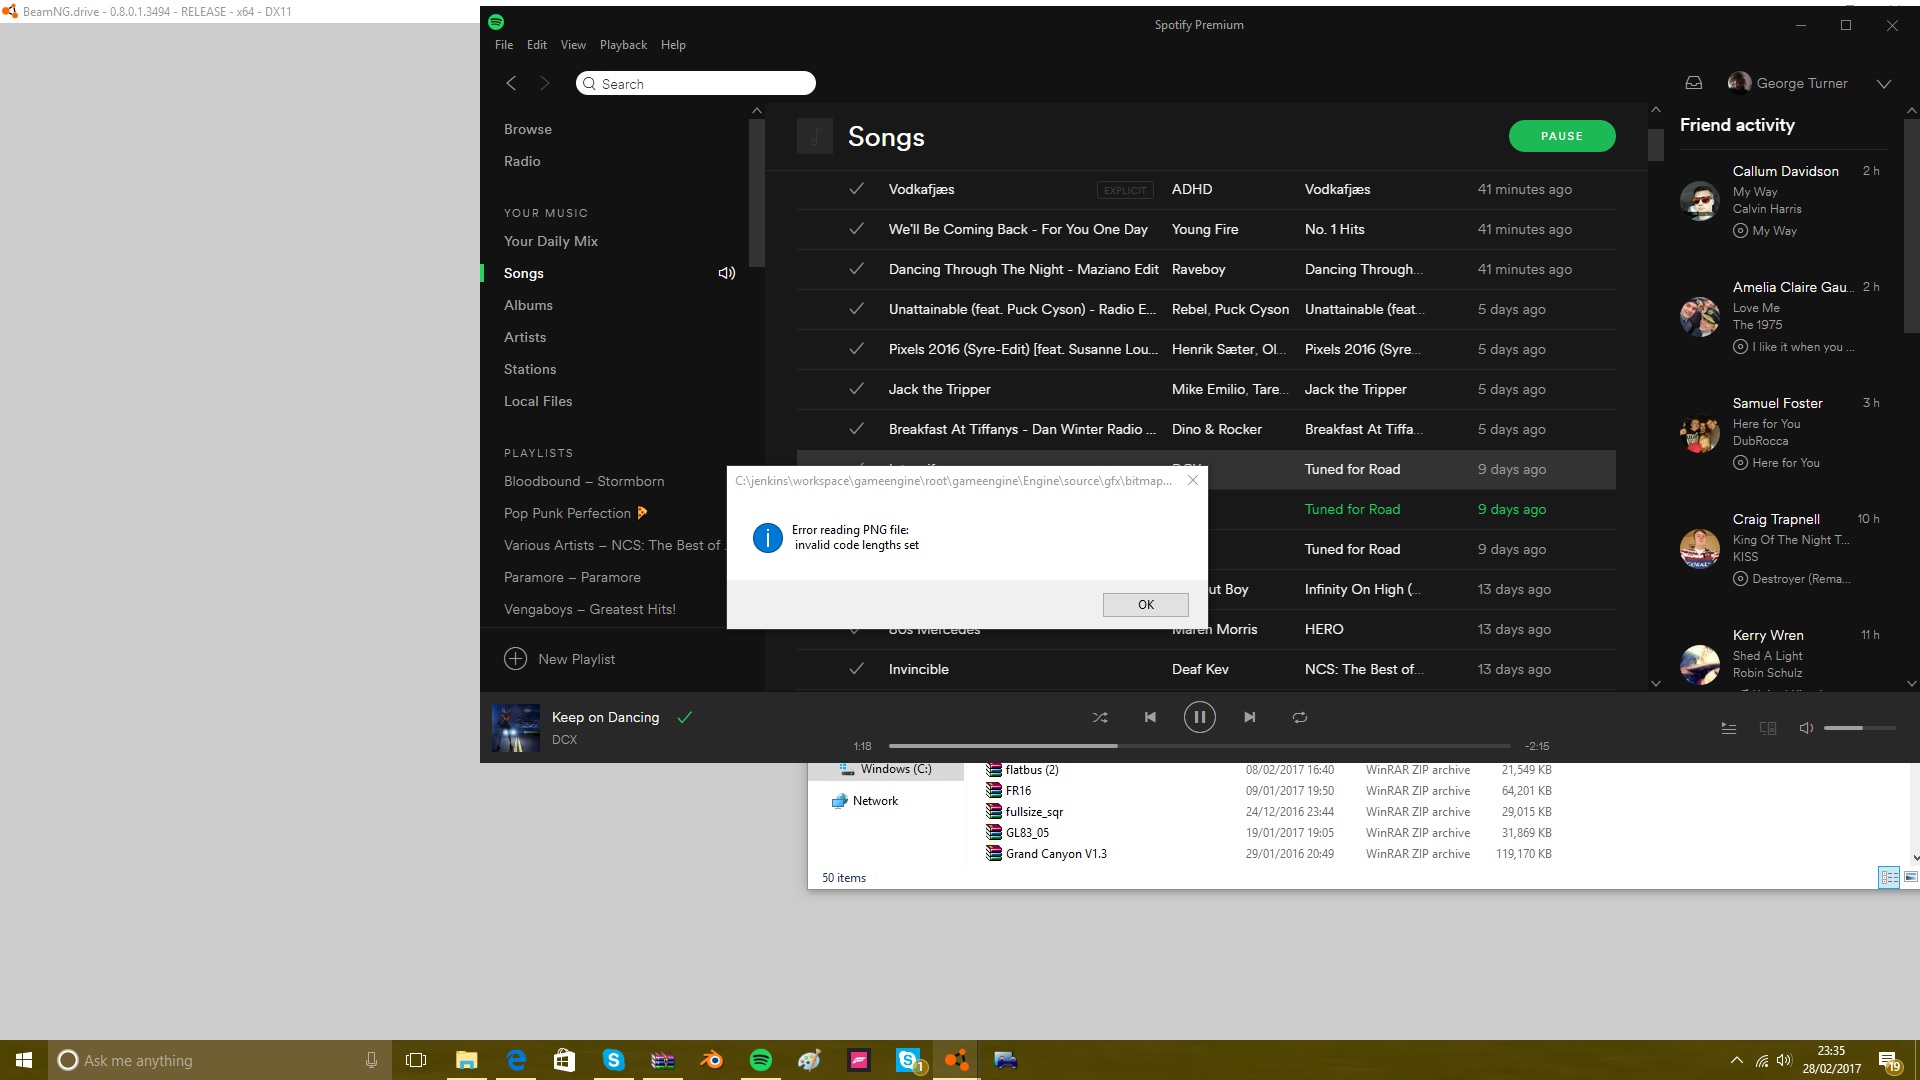Click the Spotify search field
Image resolution: width=1920 pixels, height=1080 pixels.
[x=696, y=83]
